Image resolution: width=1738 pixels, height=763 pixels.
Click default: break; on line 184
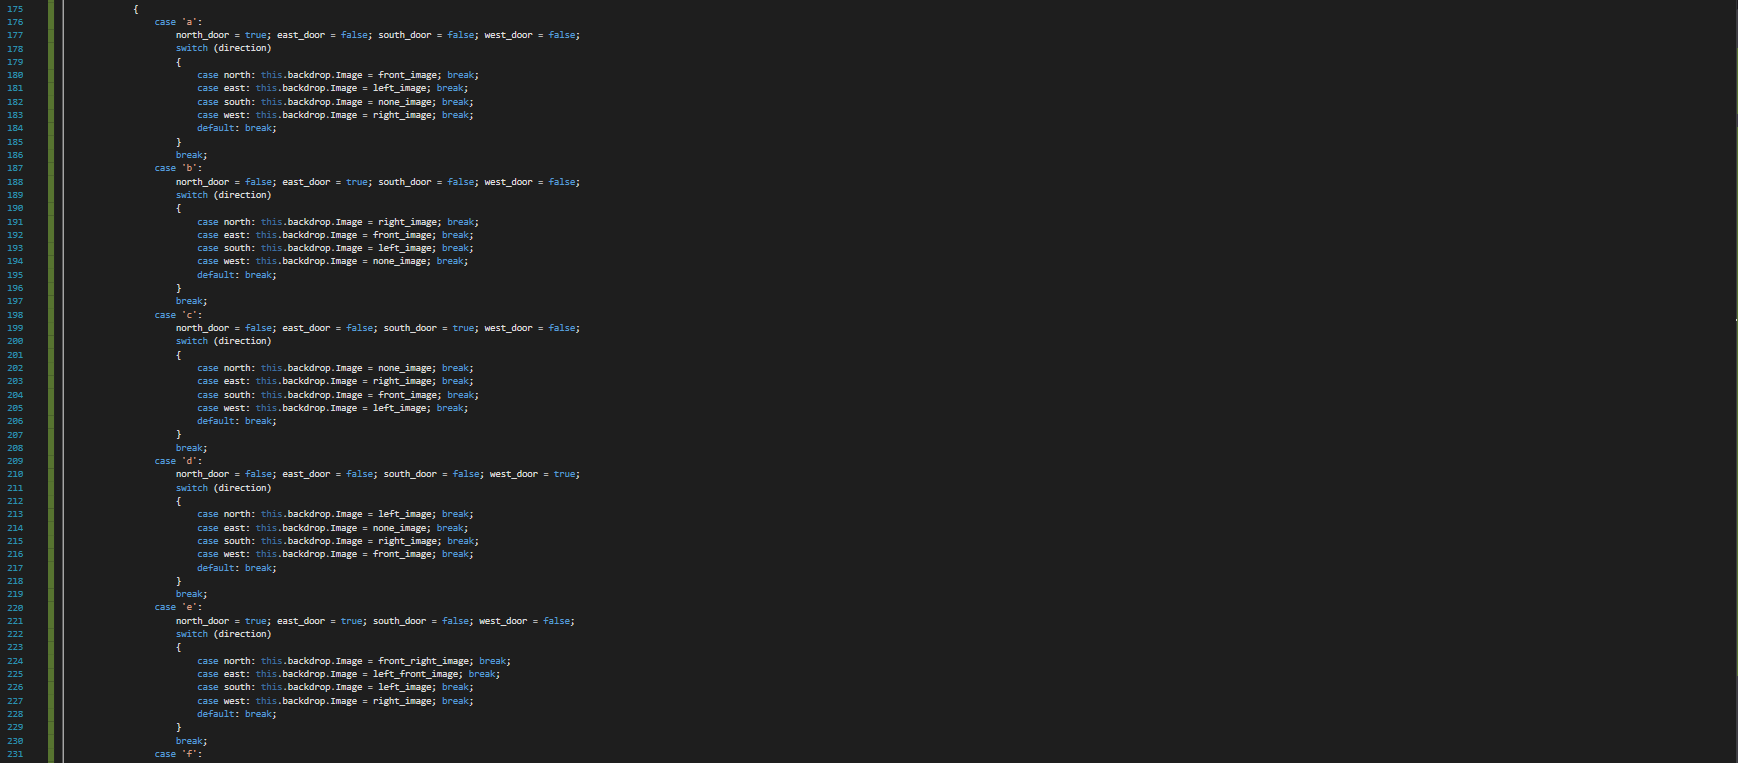237,128
